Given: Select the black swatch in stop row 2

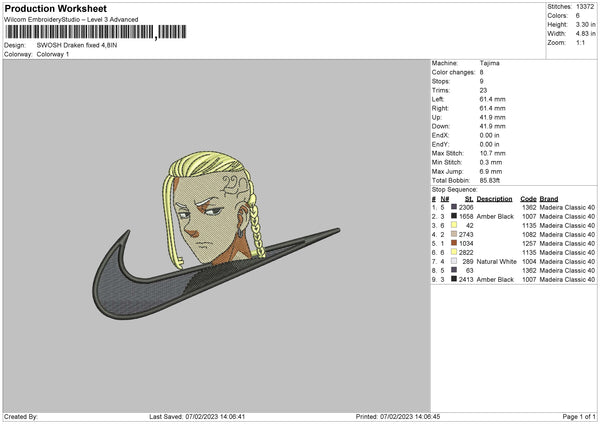Looking at the screenshot, I should (x=454, y=216).
